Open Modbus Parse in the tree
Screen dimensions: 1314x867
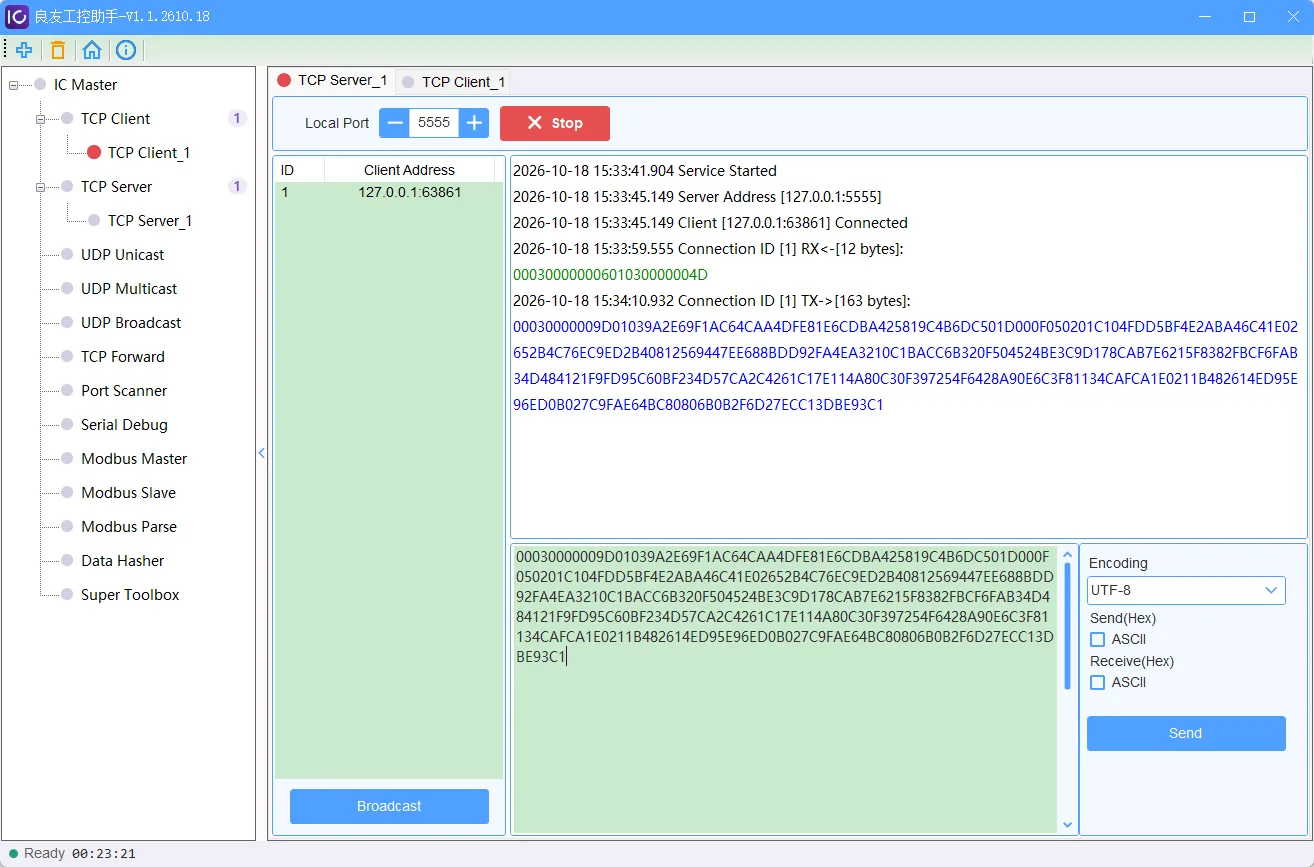point(129,527)
